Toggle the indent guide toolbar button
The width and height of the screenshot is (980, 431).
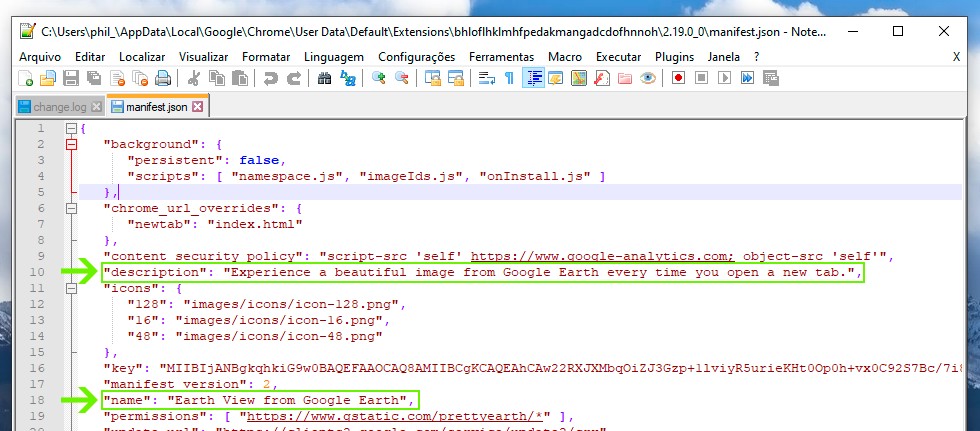point(533,78)
